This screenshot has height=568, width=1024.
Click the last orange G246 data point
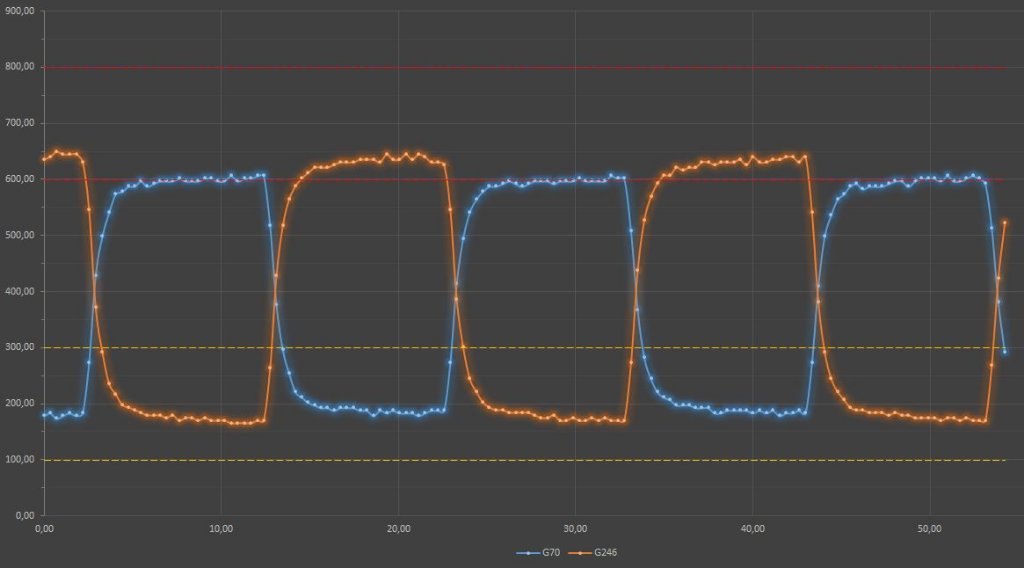[x=1004, y=223]
